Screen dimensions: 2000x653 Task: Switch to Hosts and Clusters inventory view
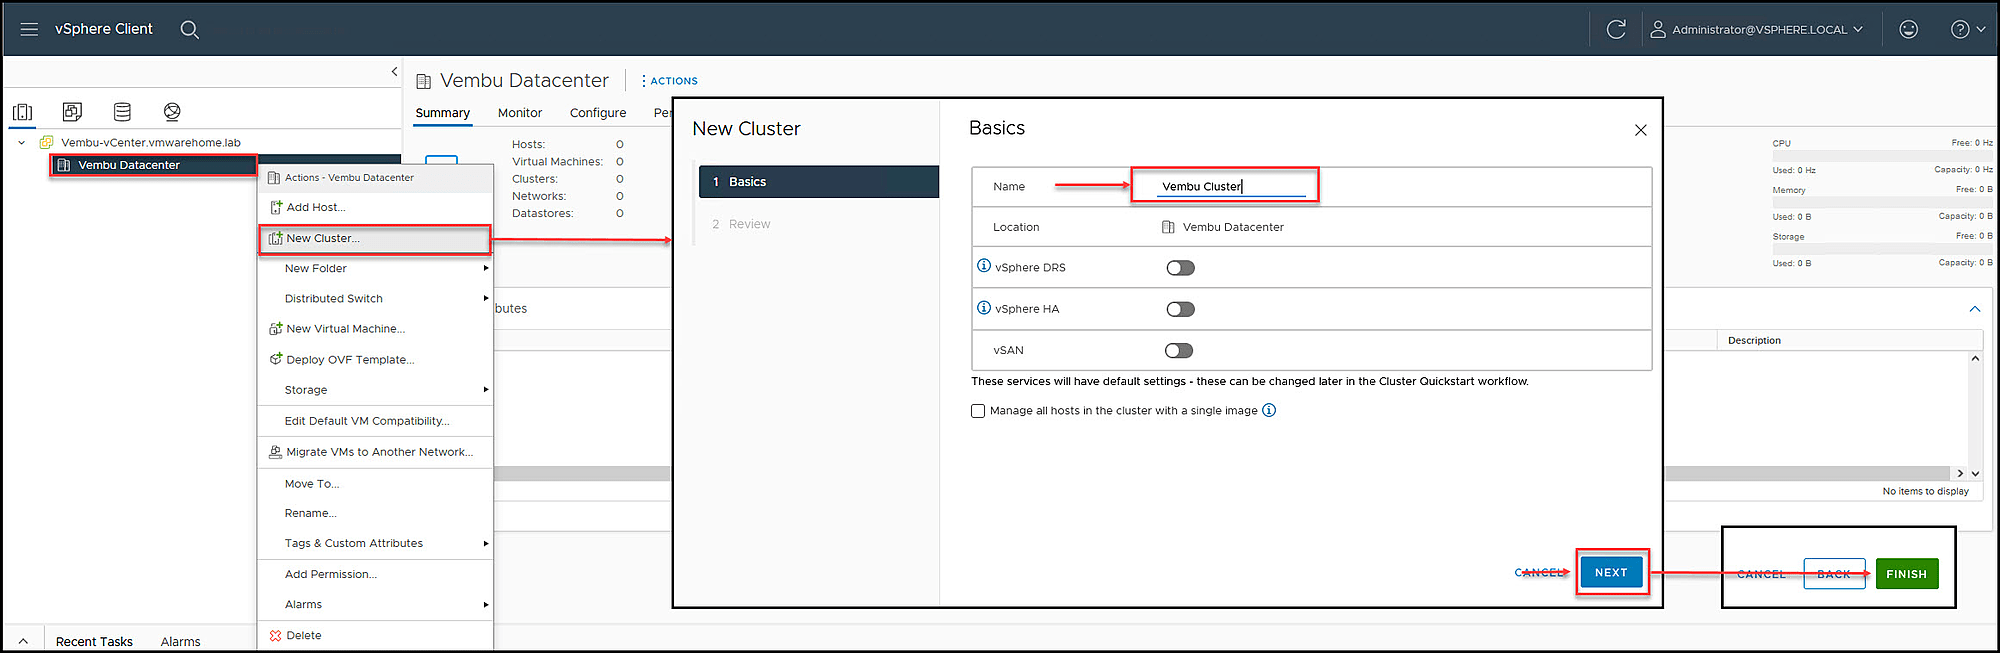coord(23,112)
